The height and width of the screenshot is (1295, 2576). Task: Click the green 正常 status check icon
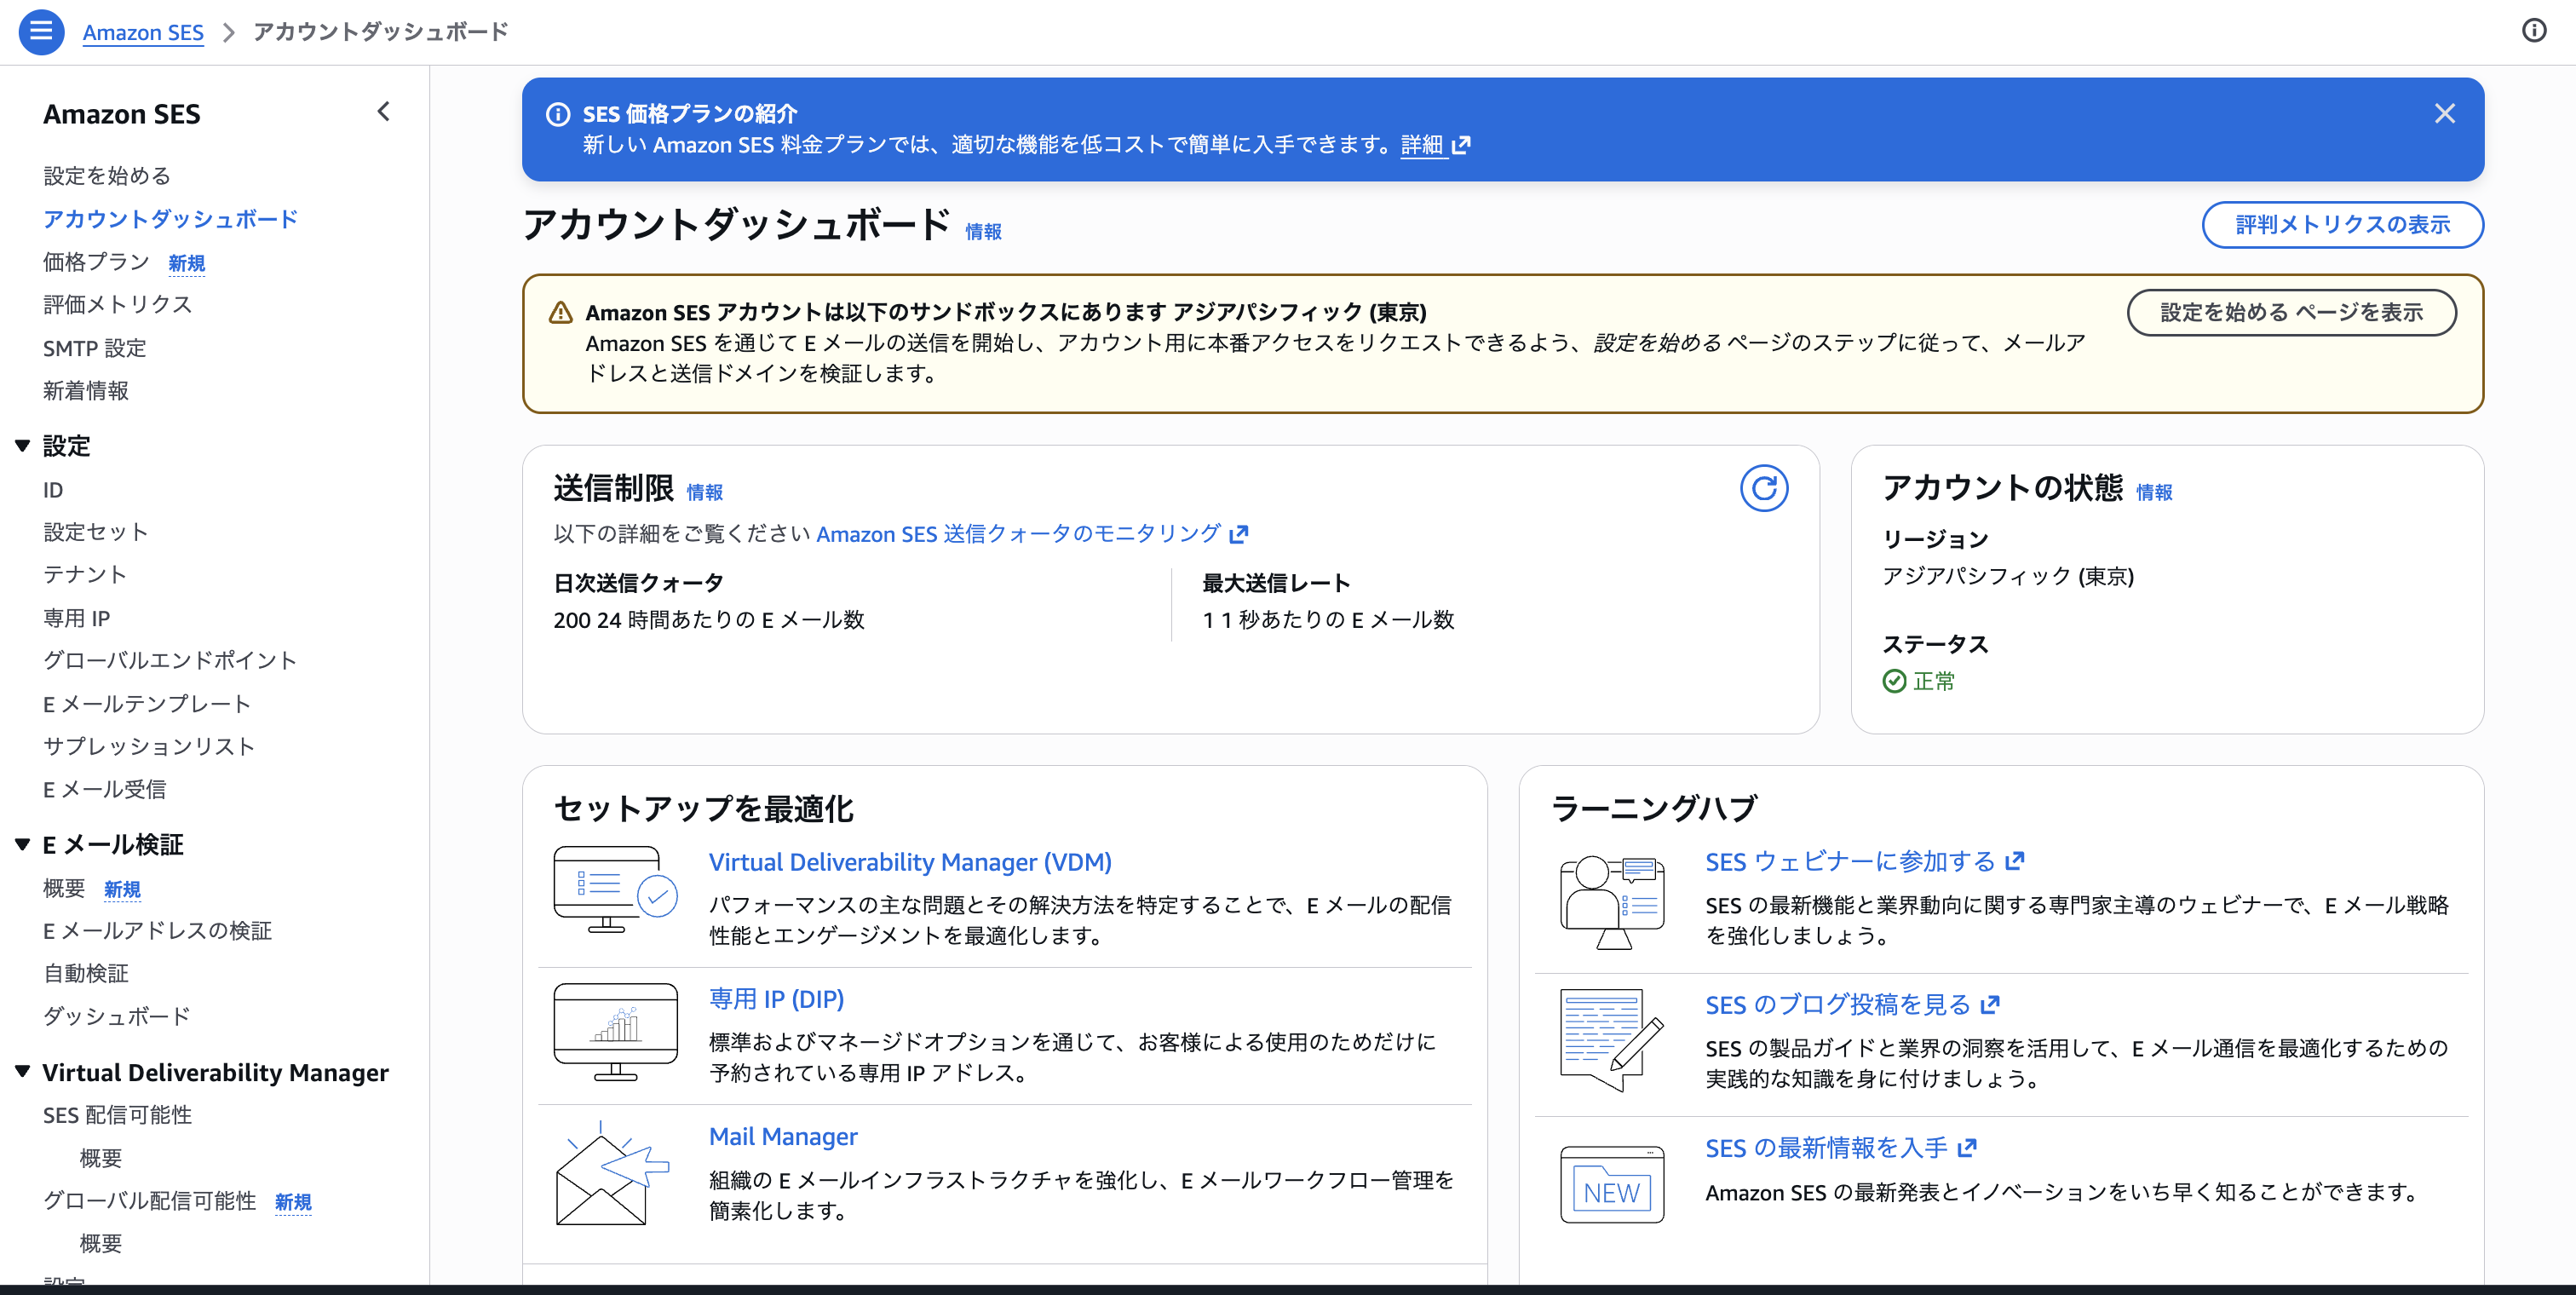point(1894,681)
